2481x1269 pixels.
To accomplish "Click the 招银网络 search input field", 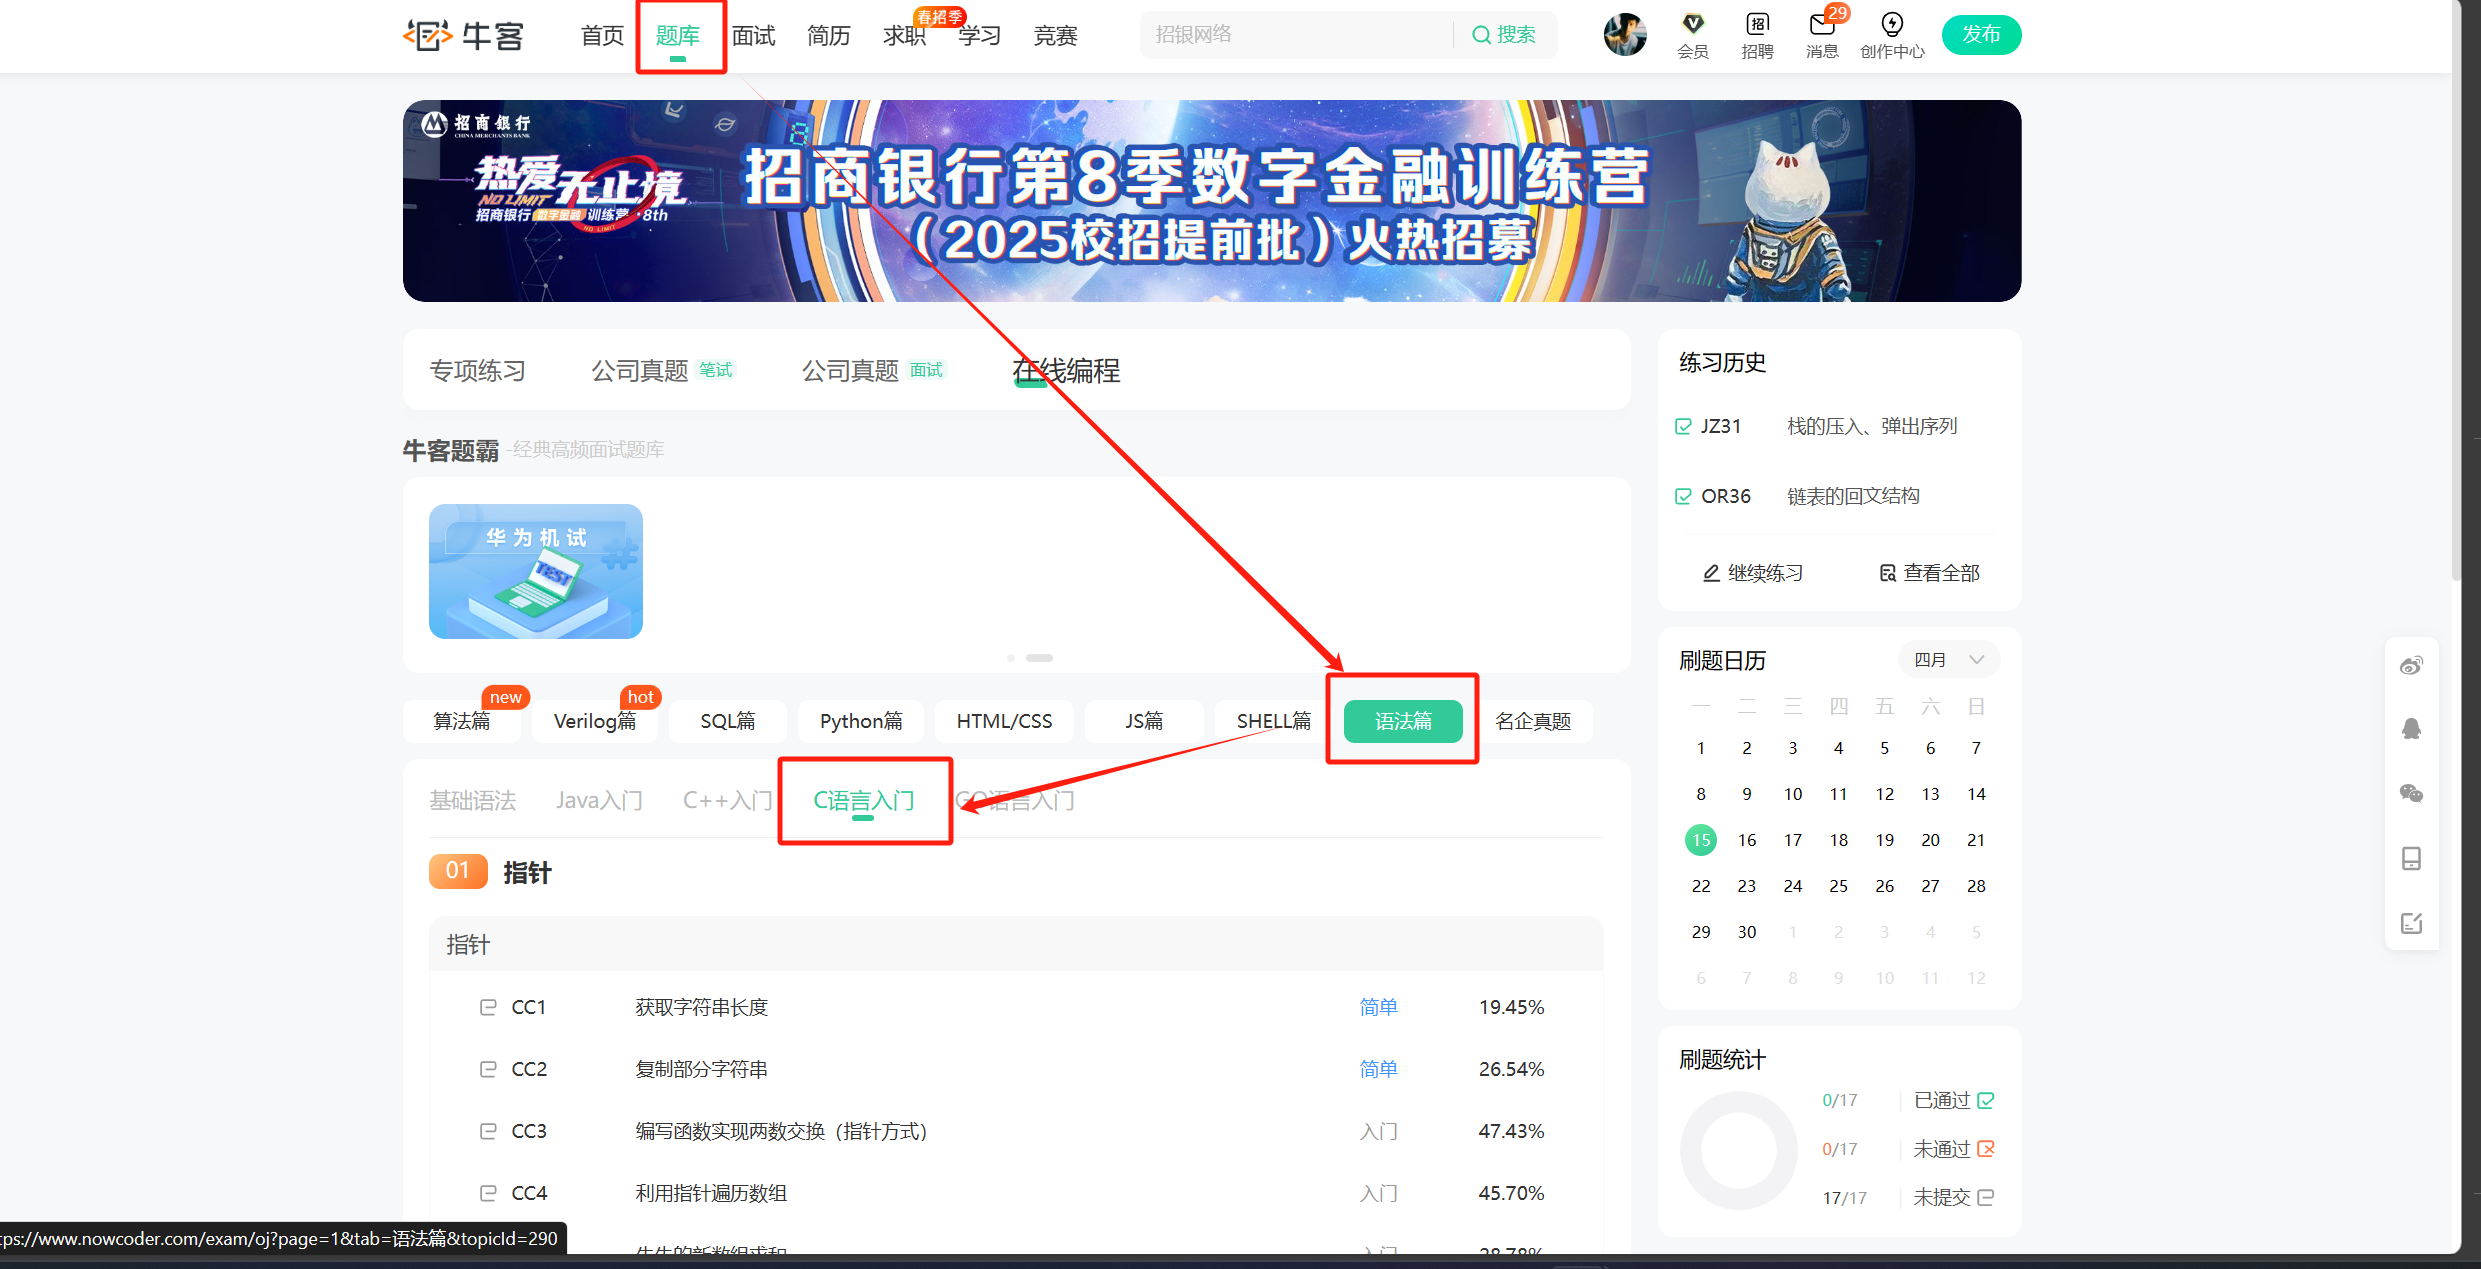I will tap(1296, 35).
